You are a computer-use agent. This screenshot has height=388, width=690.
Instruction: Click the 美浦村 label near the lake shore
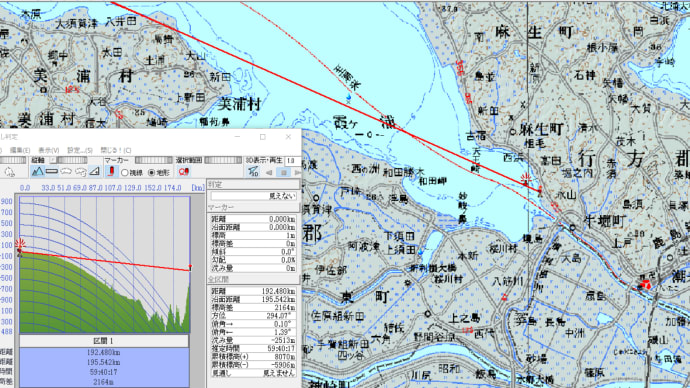[240, 104]
